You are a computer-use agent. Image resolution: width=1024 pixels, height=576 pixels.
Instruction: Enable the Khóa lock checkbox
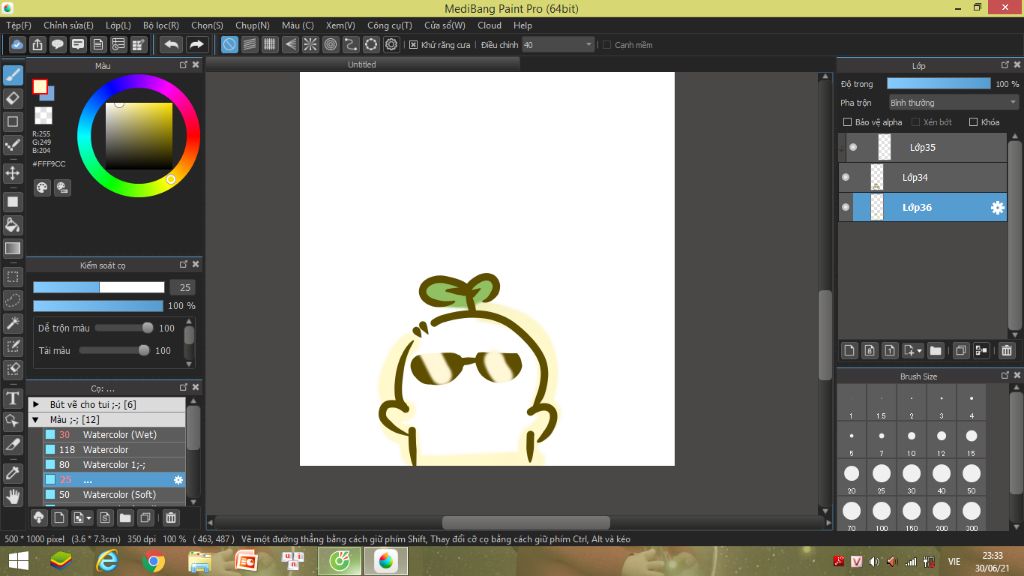973,122
